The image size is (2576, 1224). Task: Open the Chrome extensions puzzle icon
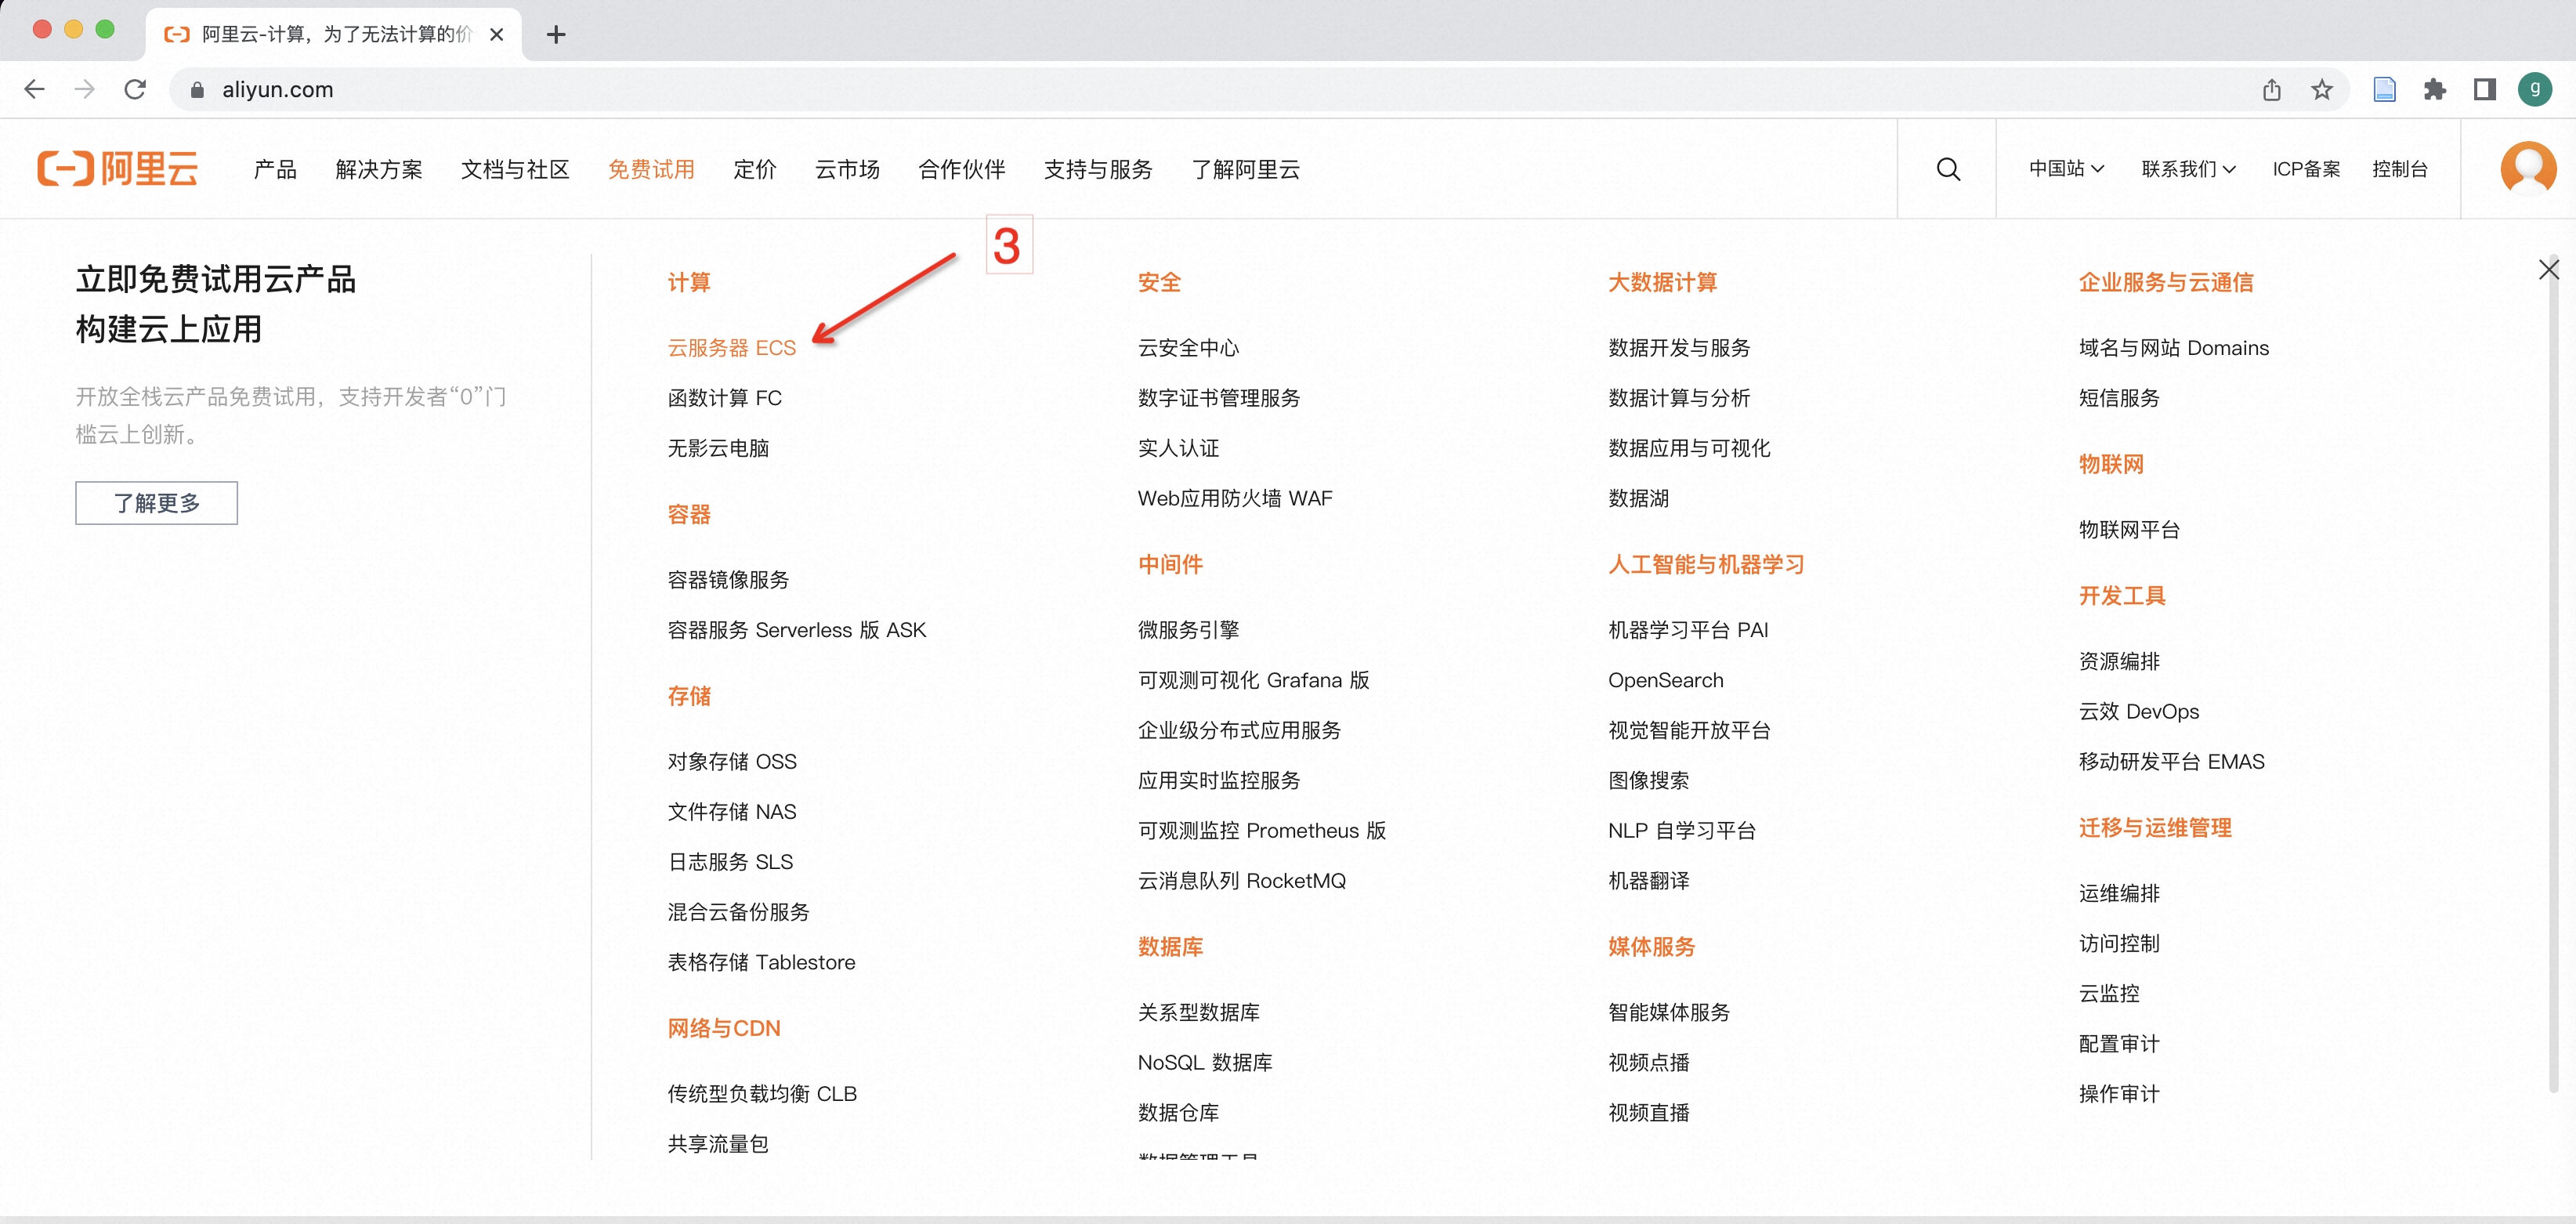tap(2434, 90)
